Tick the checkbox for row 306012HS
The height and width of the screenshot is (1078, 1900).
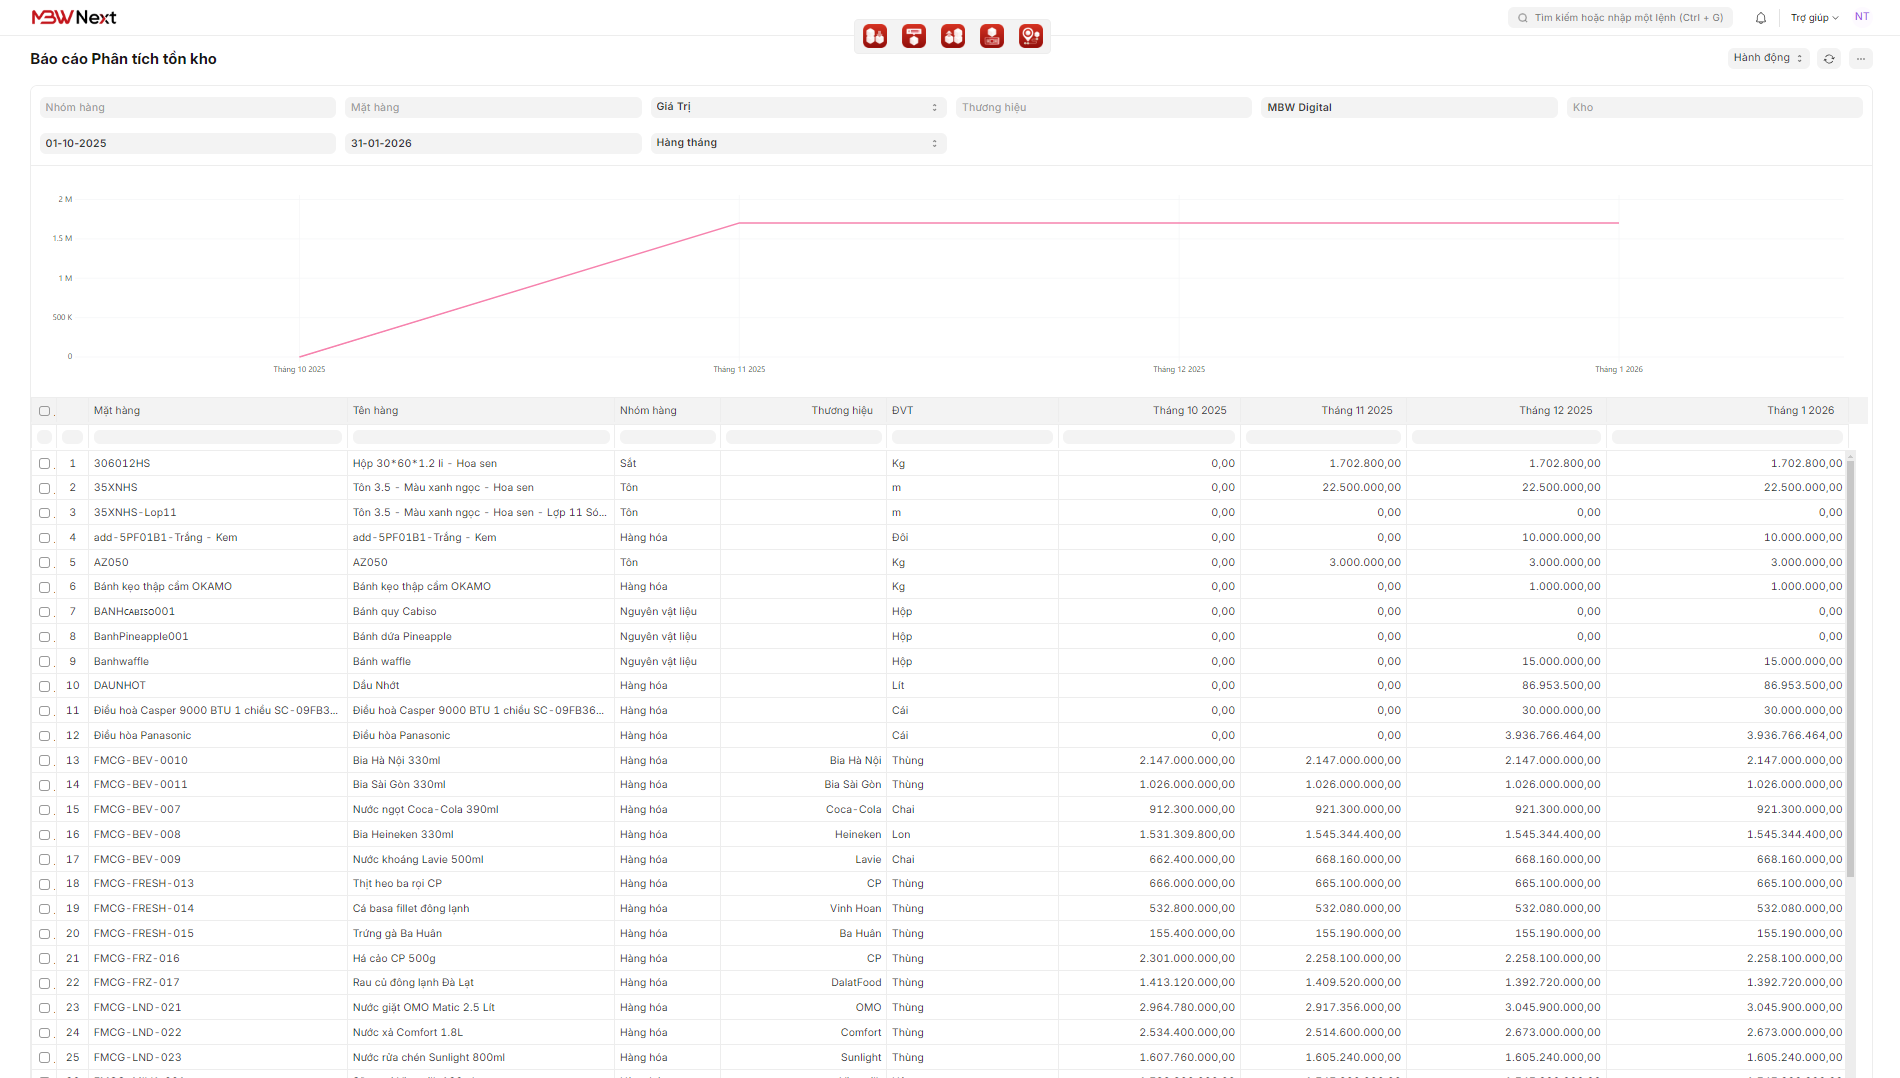click(x=44, y=464)
